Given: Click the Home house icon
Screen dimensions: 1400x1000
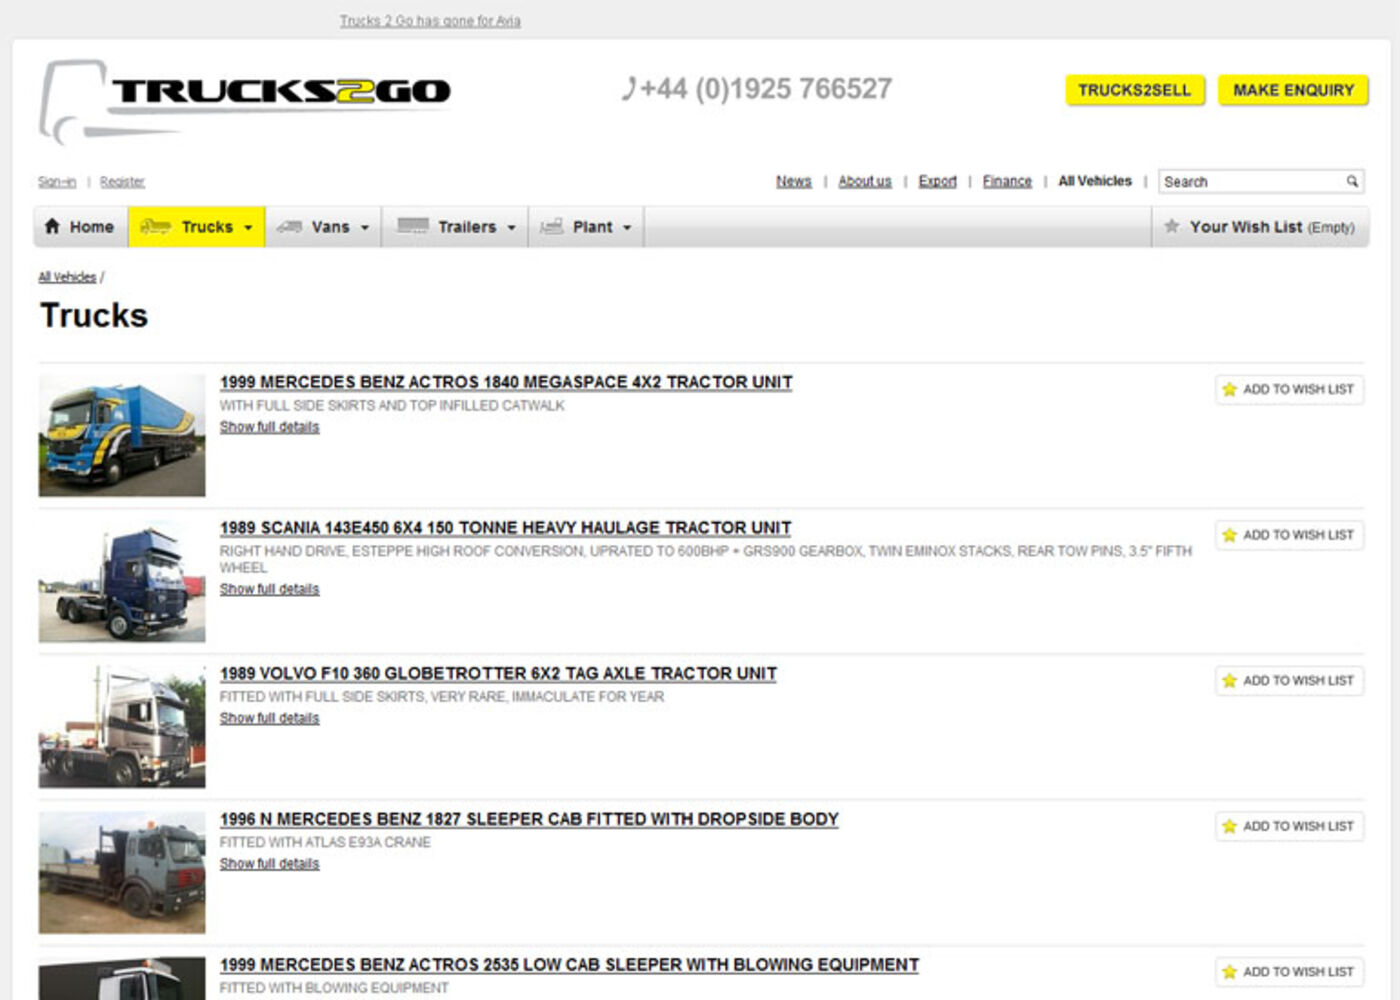Looking at the screenshot, I should point(52,227).
